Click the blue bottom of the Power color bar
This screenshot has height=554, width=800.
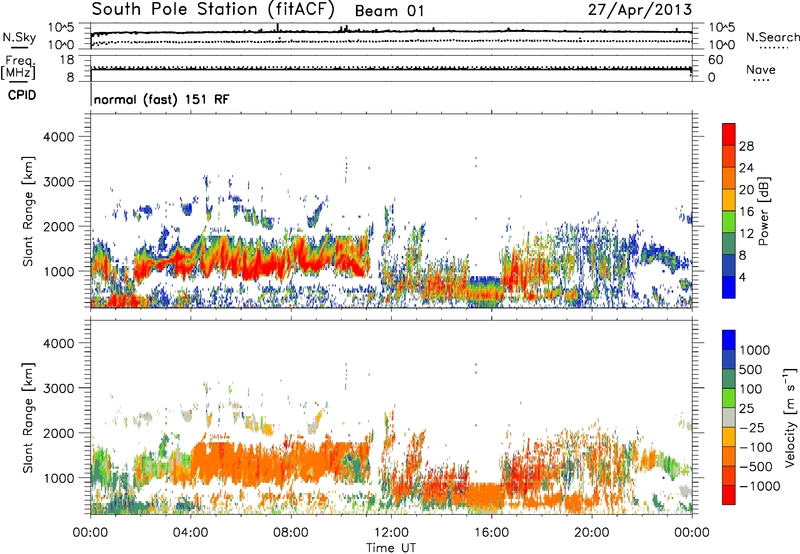729,287
